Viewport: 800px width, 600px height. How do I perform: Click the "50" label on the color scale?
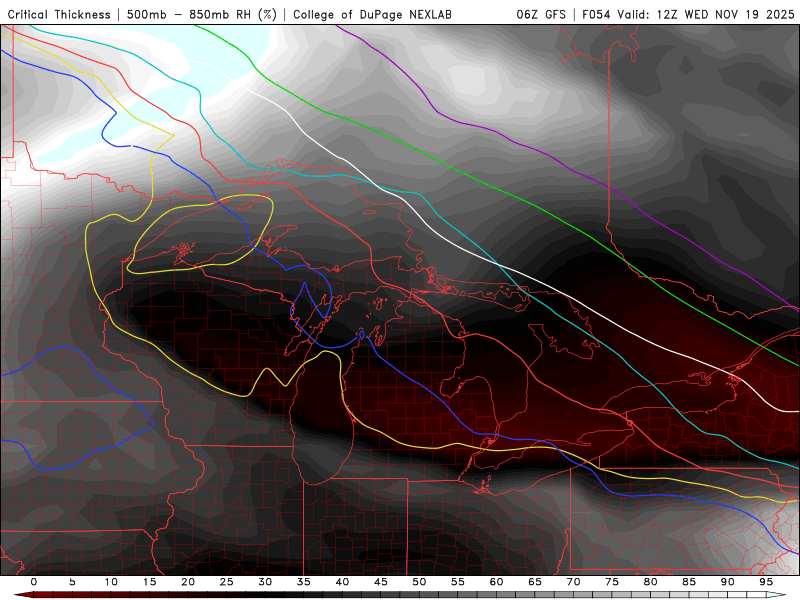tap(419, 582)
